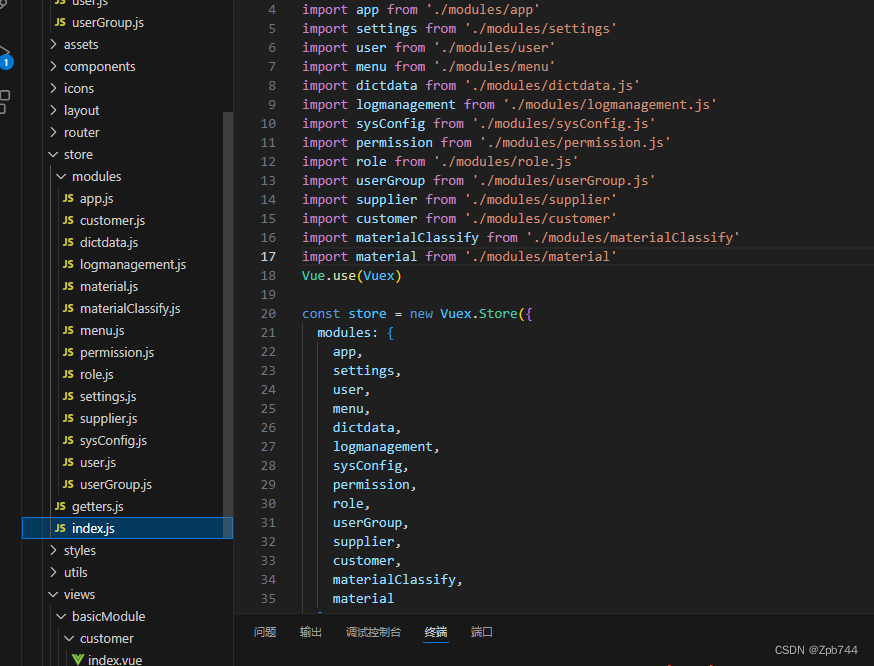Open userGroup.js under the top api folder
Screen dimensions: 874x666
[x=108, y=23]
